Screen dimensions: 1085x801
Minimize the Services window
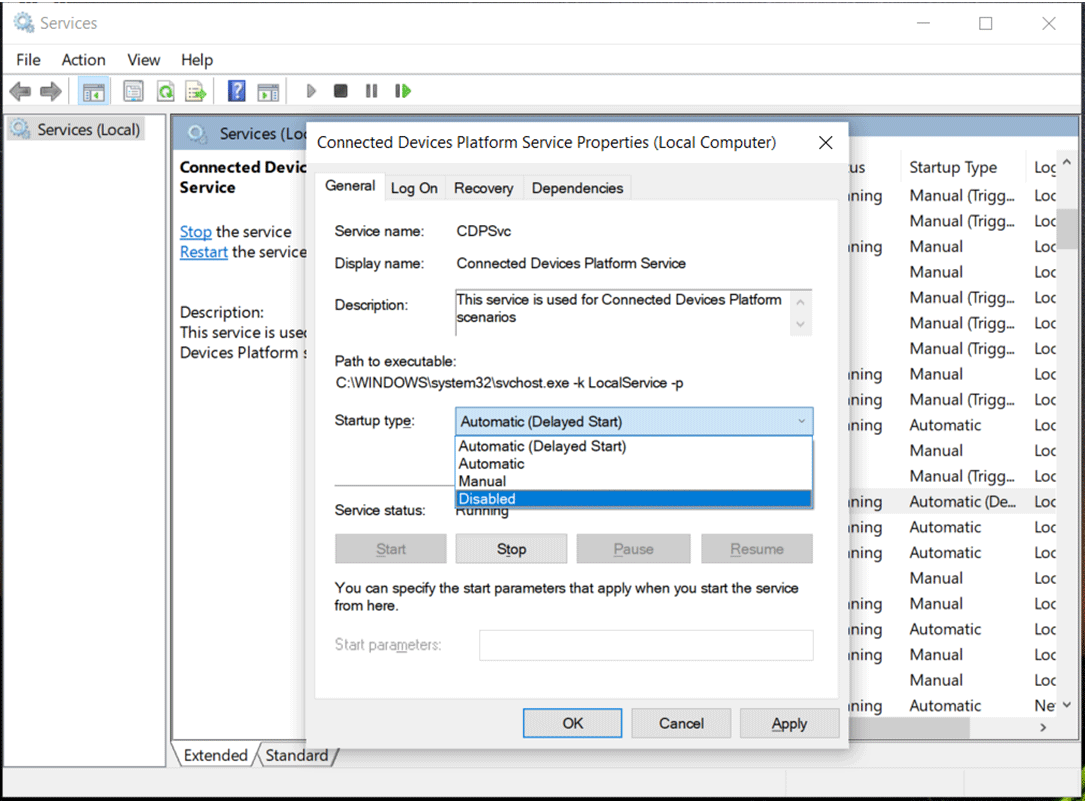(x=923, y=24)
